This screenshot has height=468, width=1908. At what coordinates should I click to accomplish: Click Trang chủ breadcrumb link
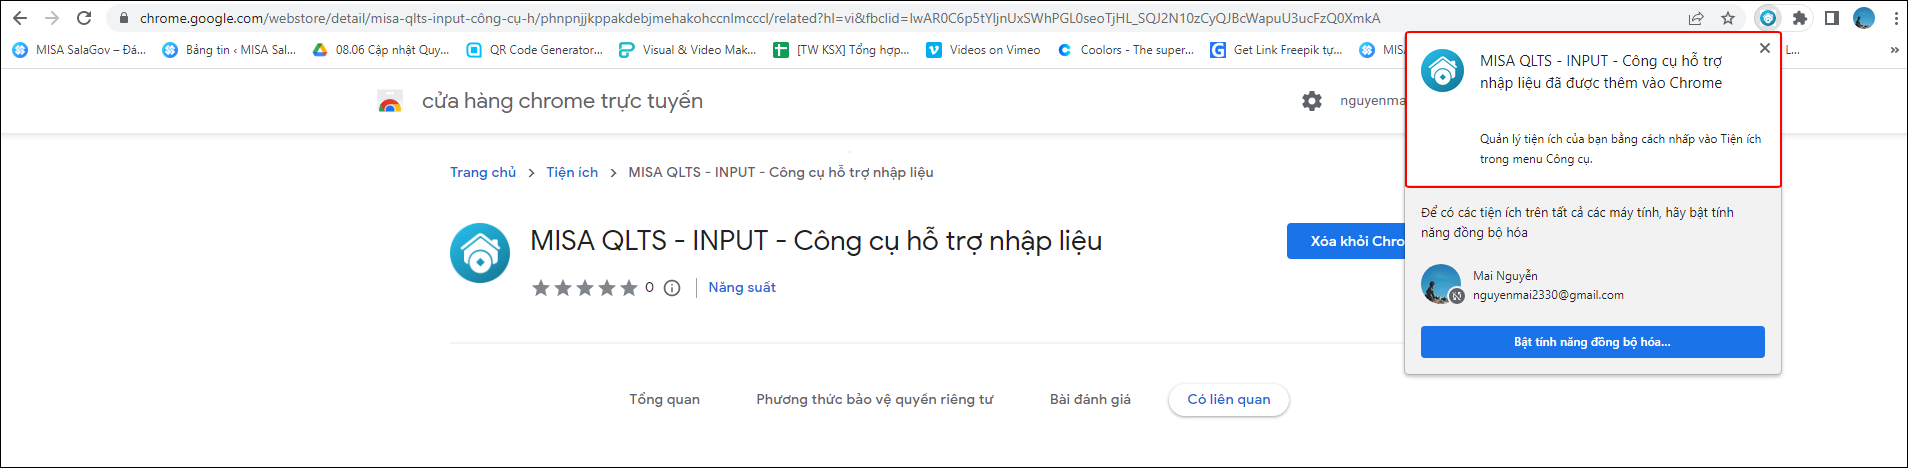point(483,172)
